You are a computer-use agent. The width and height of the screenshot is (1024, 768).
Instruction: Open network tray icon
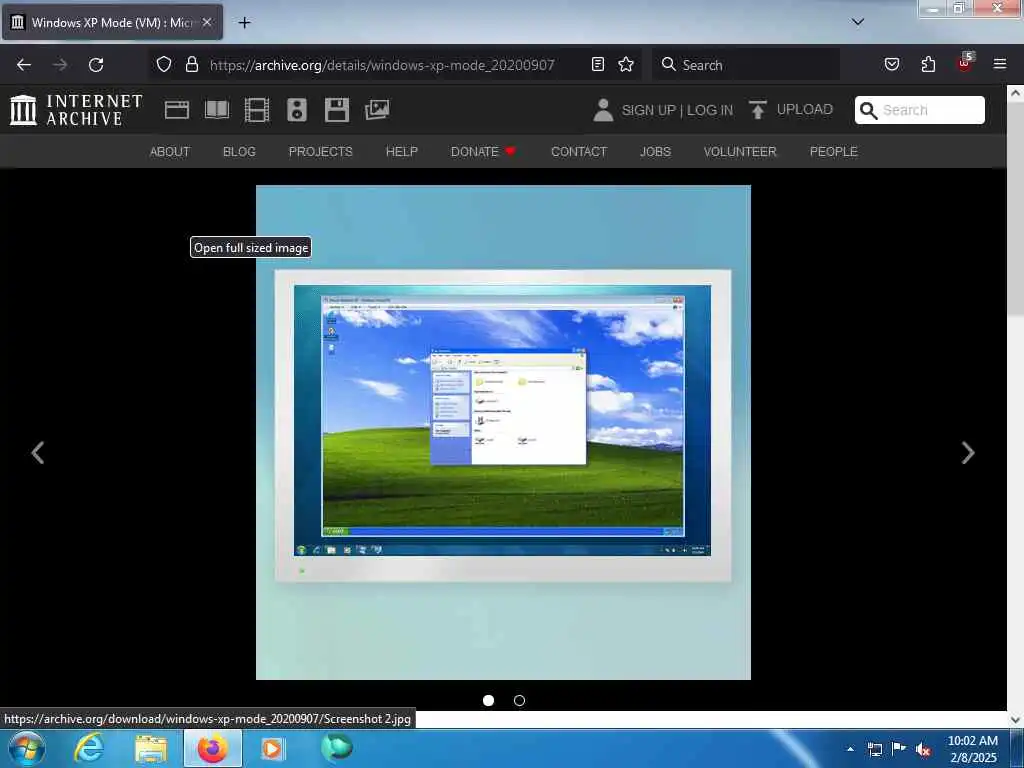click(x=874, y=750)
